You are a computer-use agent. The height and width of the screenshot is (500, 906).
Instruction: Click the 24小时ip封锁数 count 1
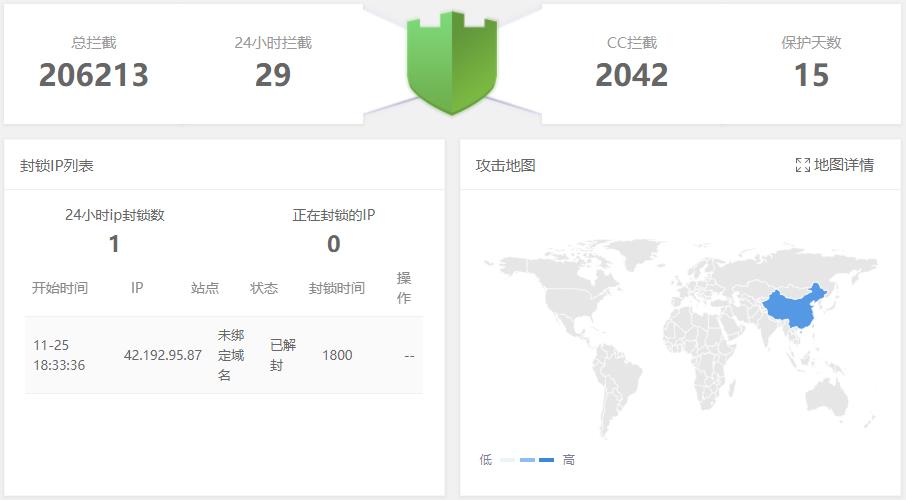[x=114, y=244]
